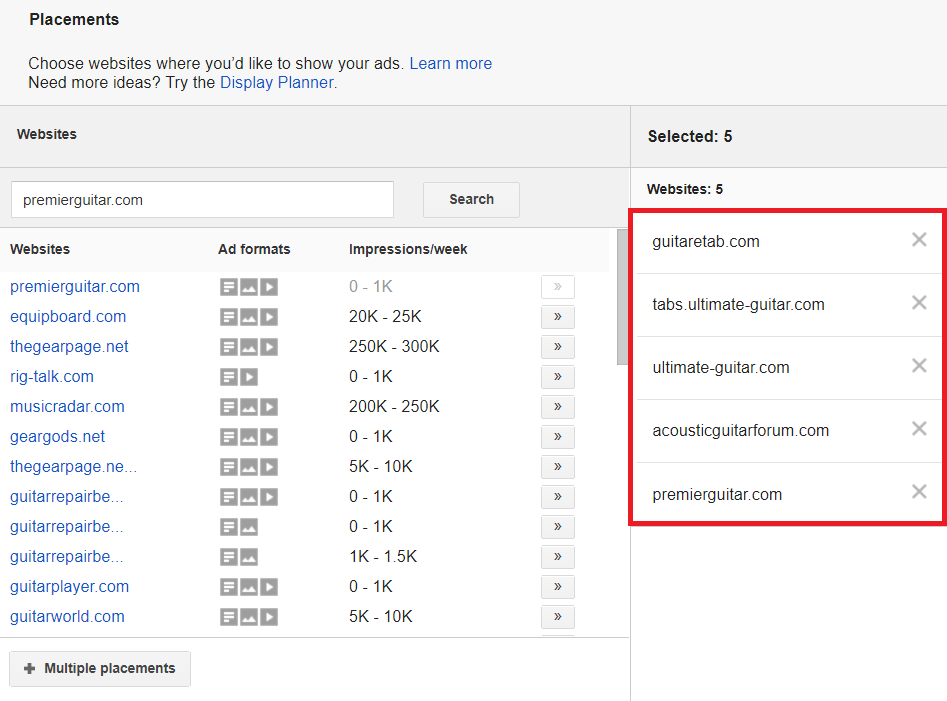Select the 200K - 250K impressions value
Viewport: 947px width, 701px height.
click(x=394, y=406)
